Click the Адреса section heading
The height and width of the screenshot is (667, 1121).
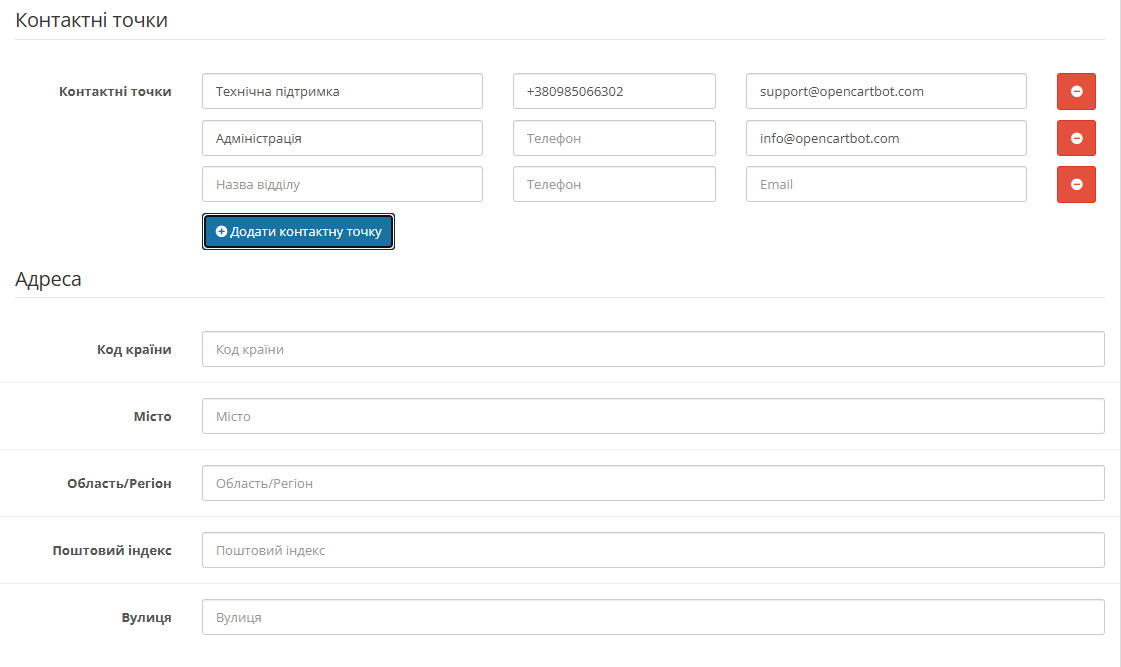(48, 279)
